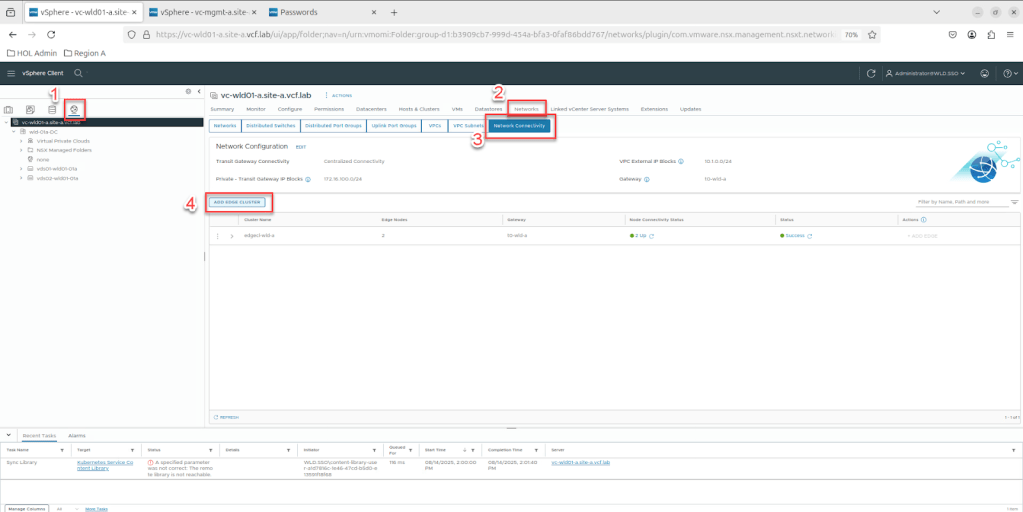Screen dimensions: 1023x512
Task: Click the Add Edge Cluster button
Action: pos(236,202)
